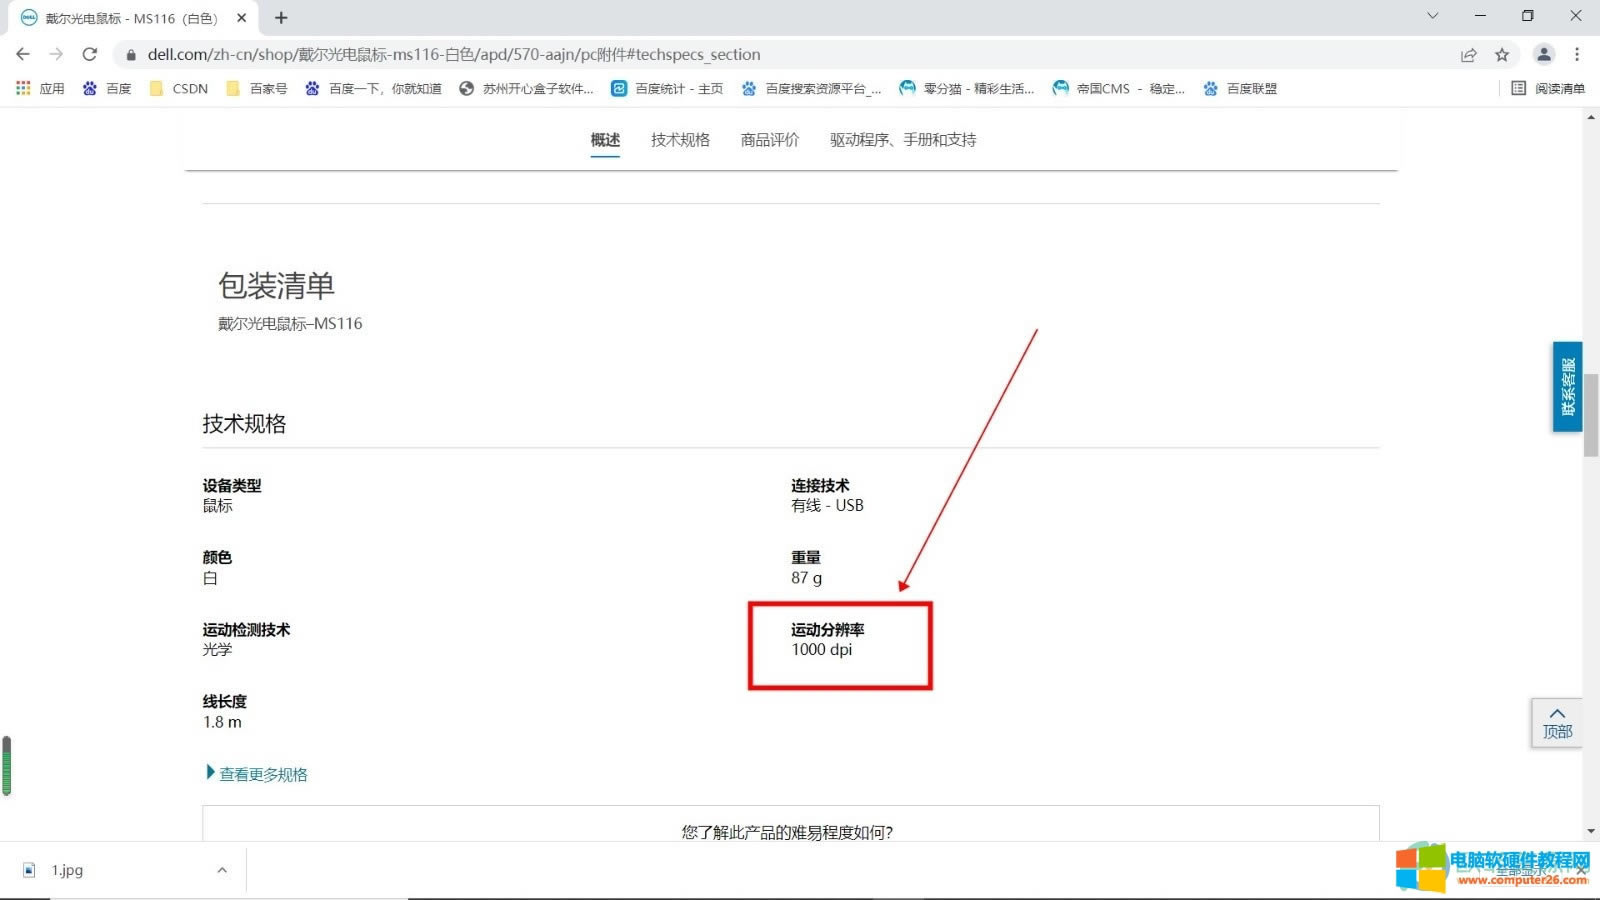
Task: Click the 白 color value
Action: [210, 578]
